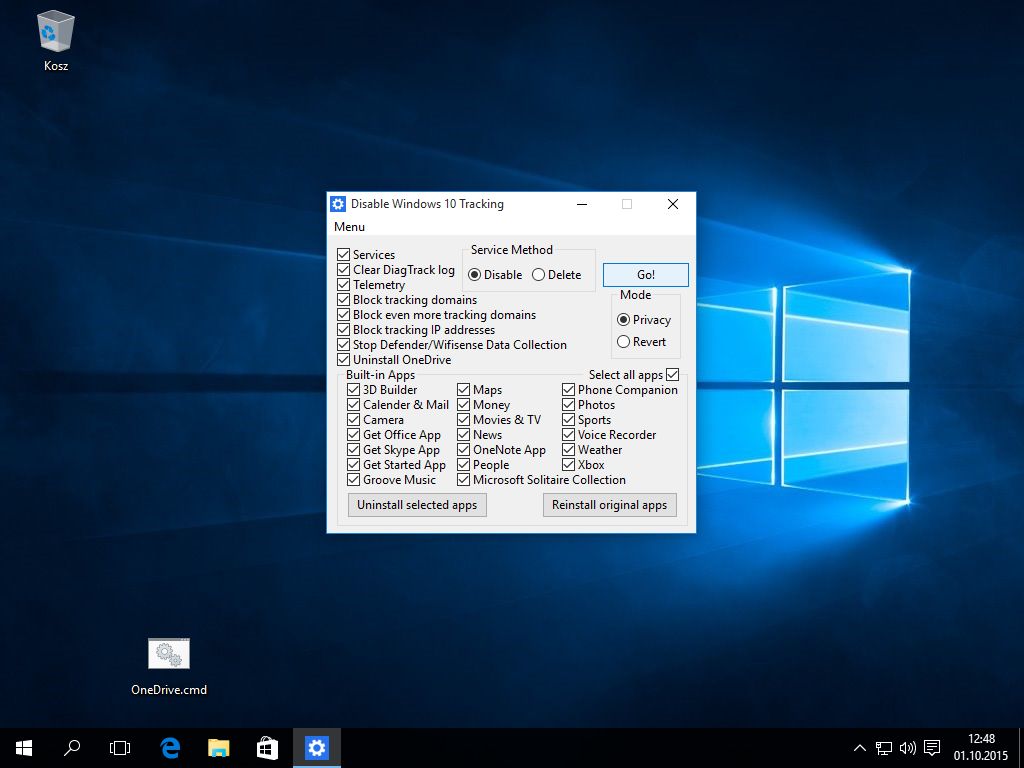Toggle Camera app checkbox
The width and height of the screenshot is (1024, 768).
[353, 419]
